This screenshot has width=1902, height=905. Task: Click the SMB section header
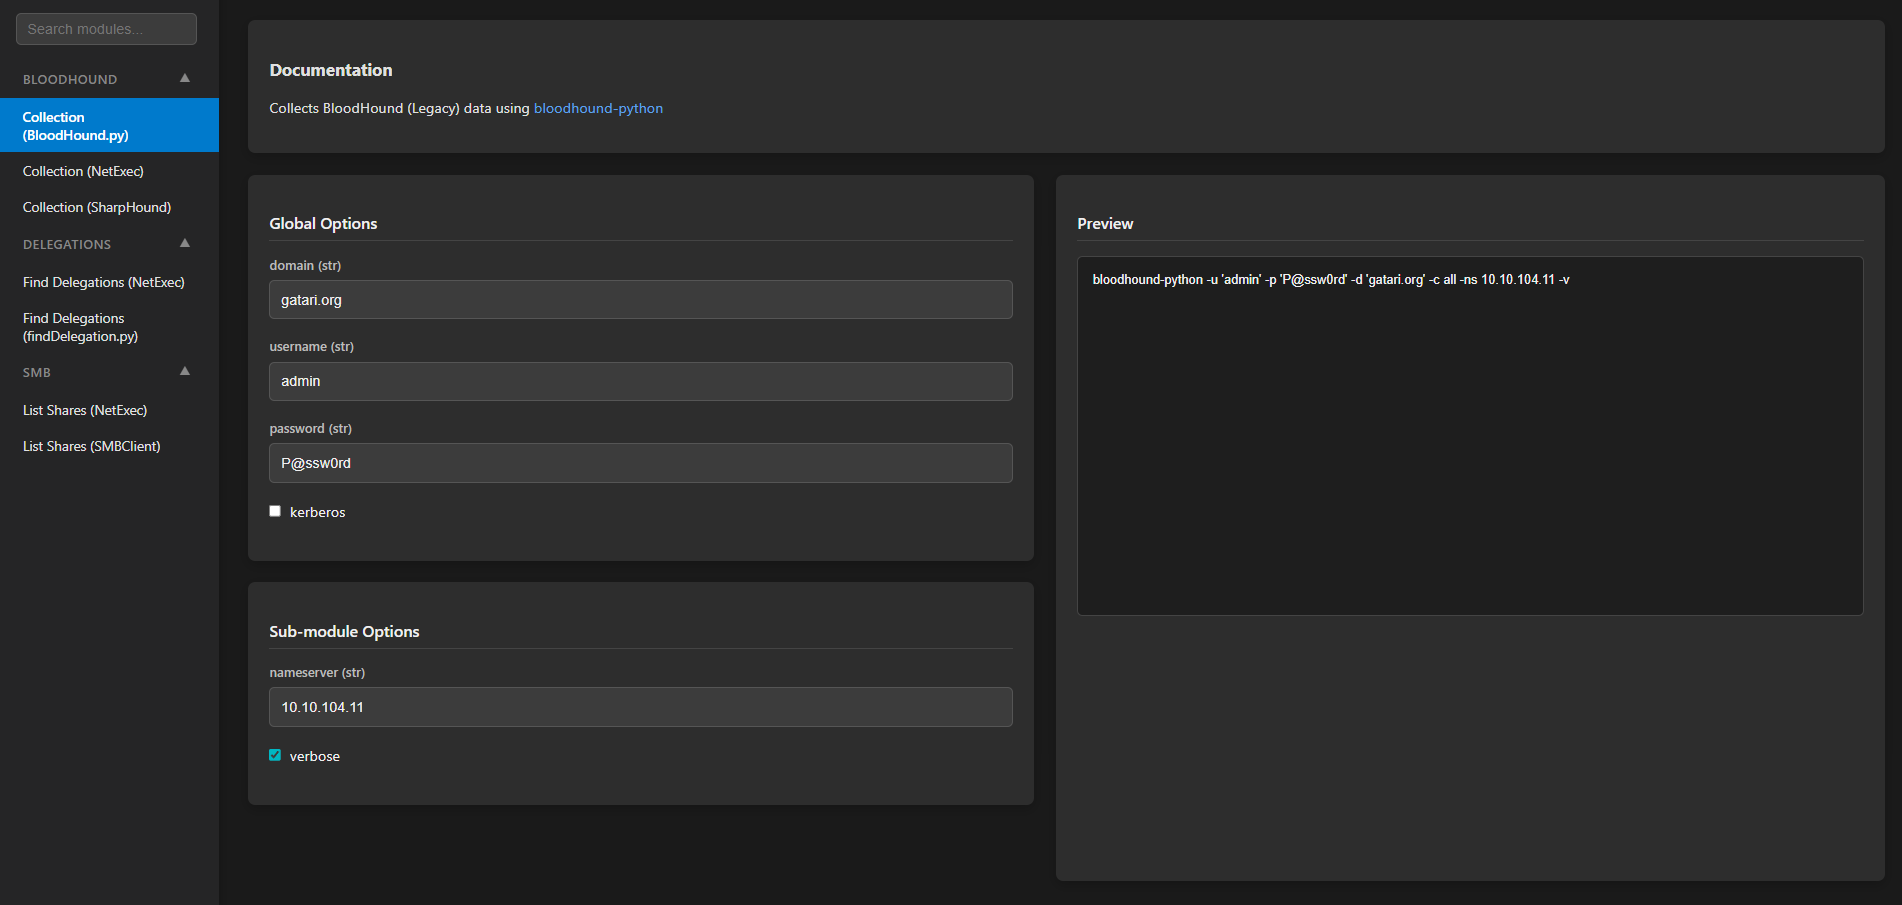coord(37,372)
